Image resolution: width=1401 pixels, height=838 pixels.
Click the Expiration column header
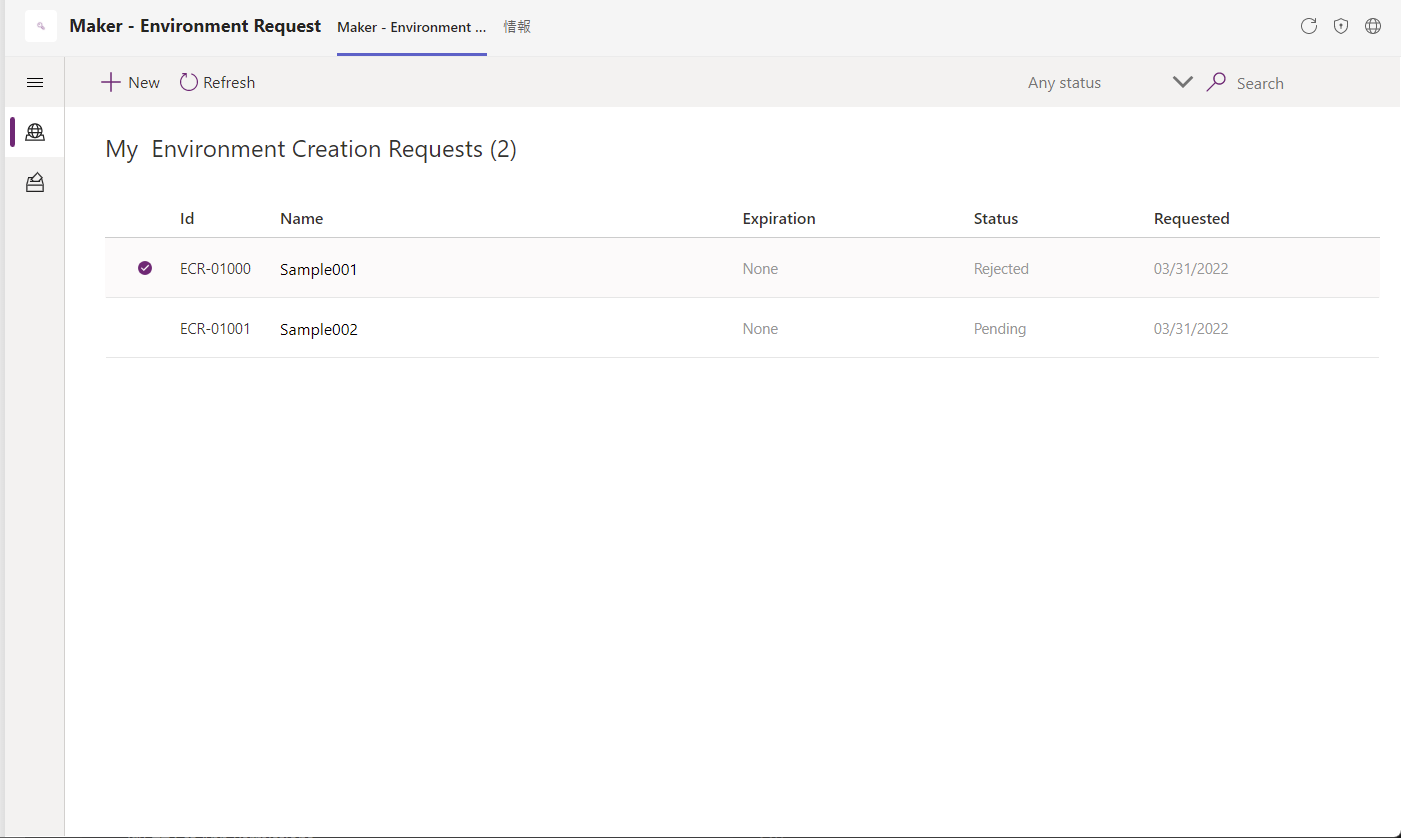779,218
